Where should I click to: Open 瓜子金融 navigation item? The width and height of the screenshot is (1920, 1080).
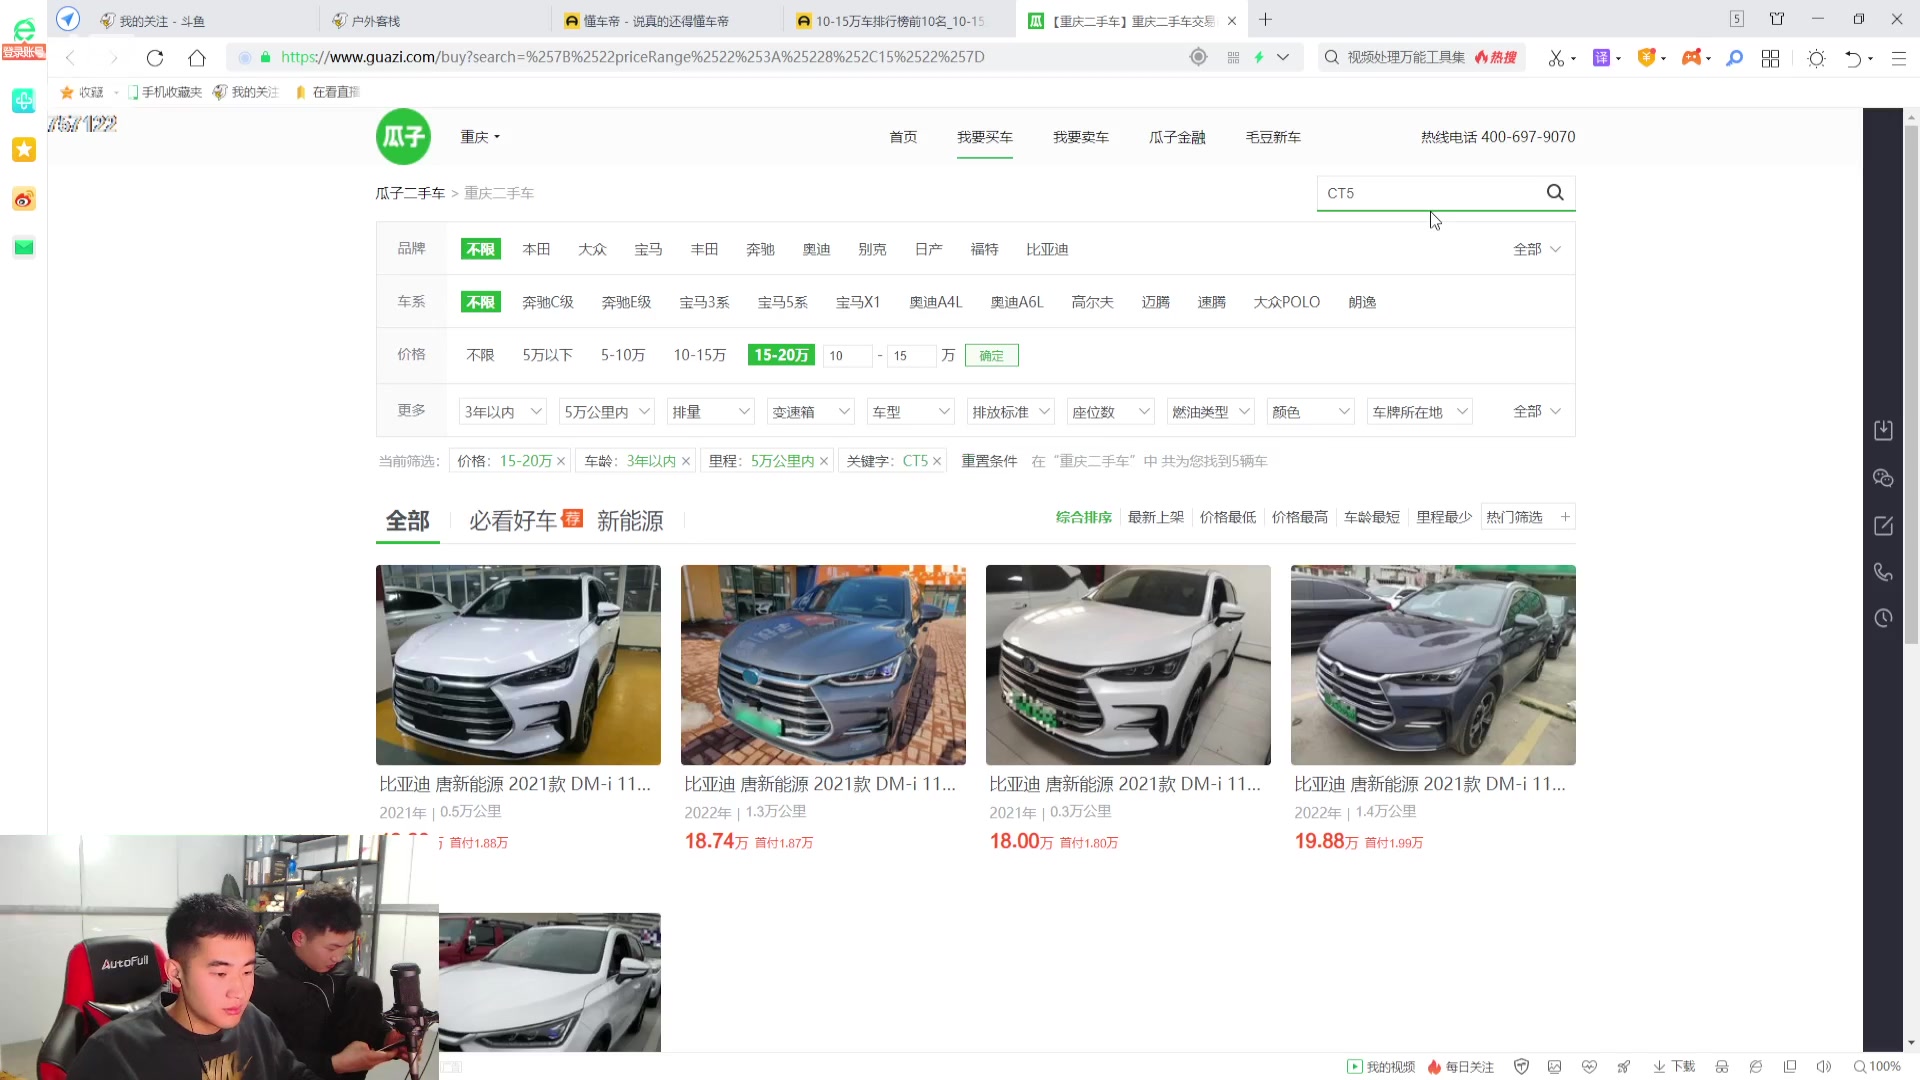point(1177,137)
